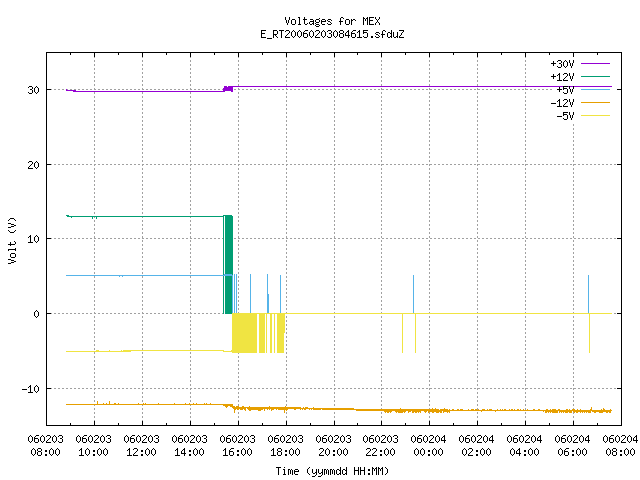
Task: Click the y-axis tick value 30
Action: click(x=33, y=90)
